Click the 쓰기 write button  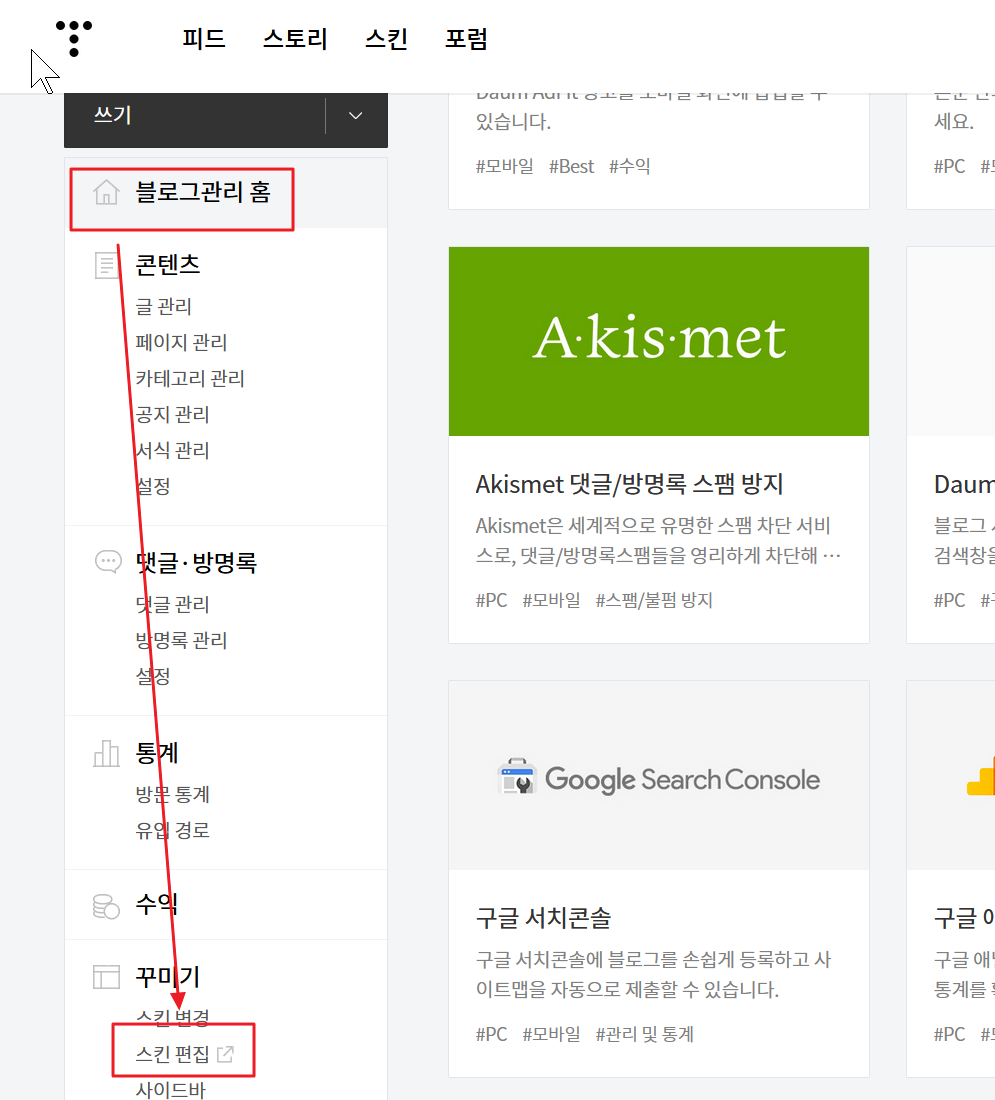coord(194,116)
